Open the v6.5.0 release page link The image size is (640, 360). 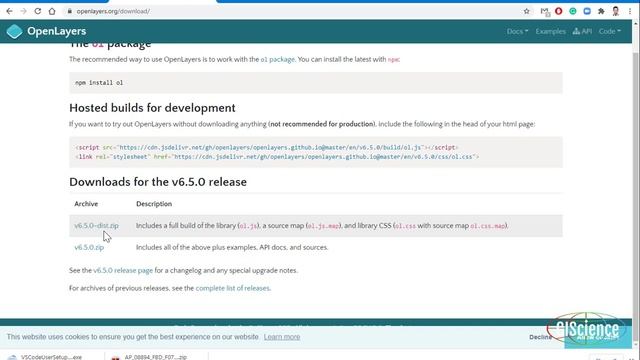click(x=123, y=271)
